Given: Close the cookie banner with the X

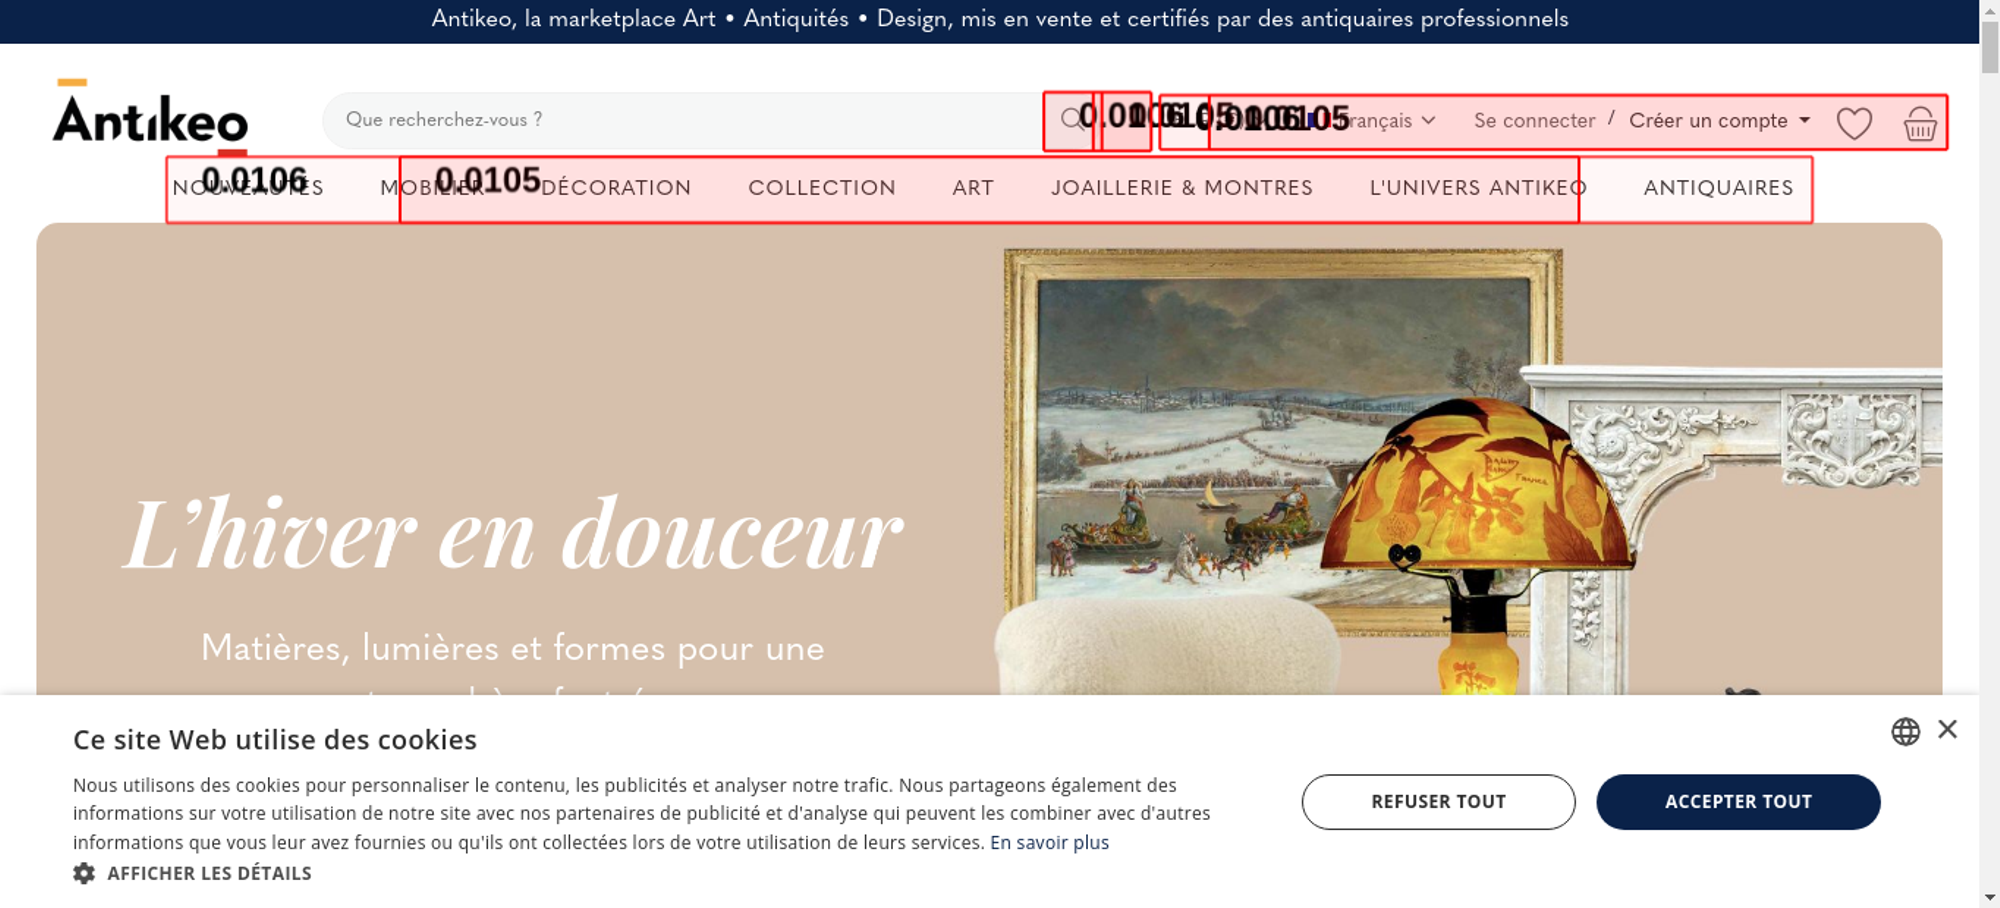Looking at the screenshot, I should click(1947, 729).
